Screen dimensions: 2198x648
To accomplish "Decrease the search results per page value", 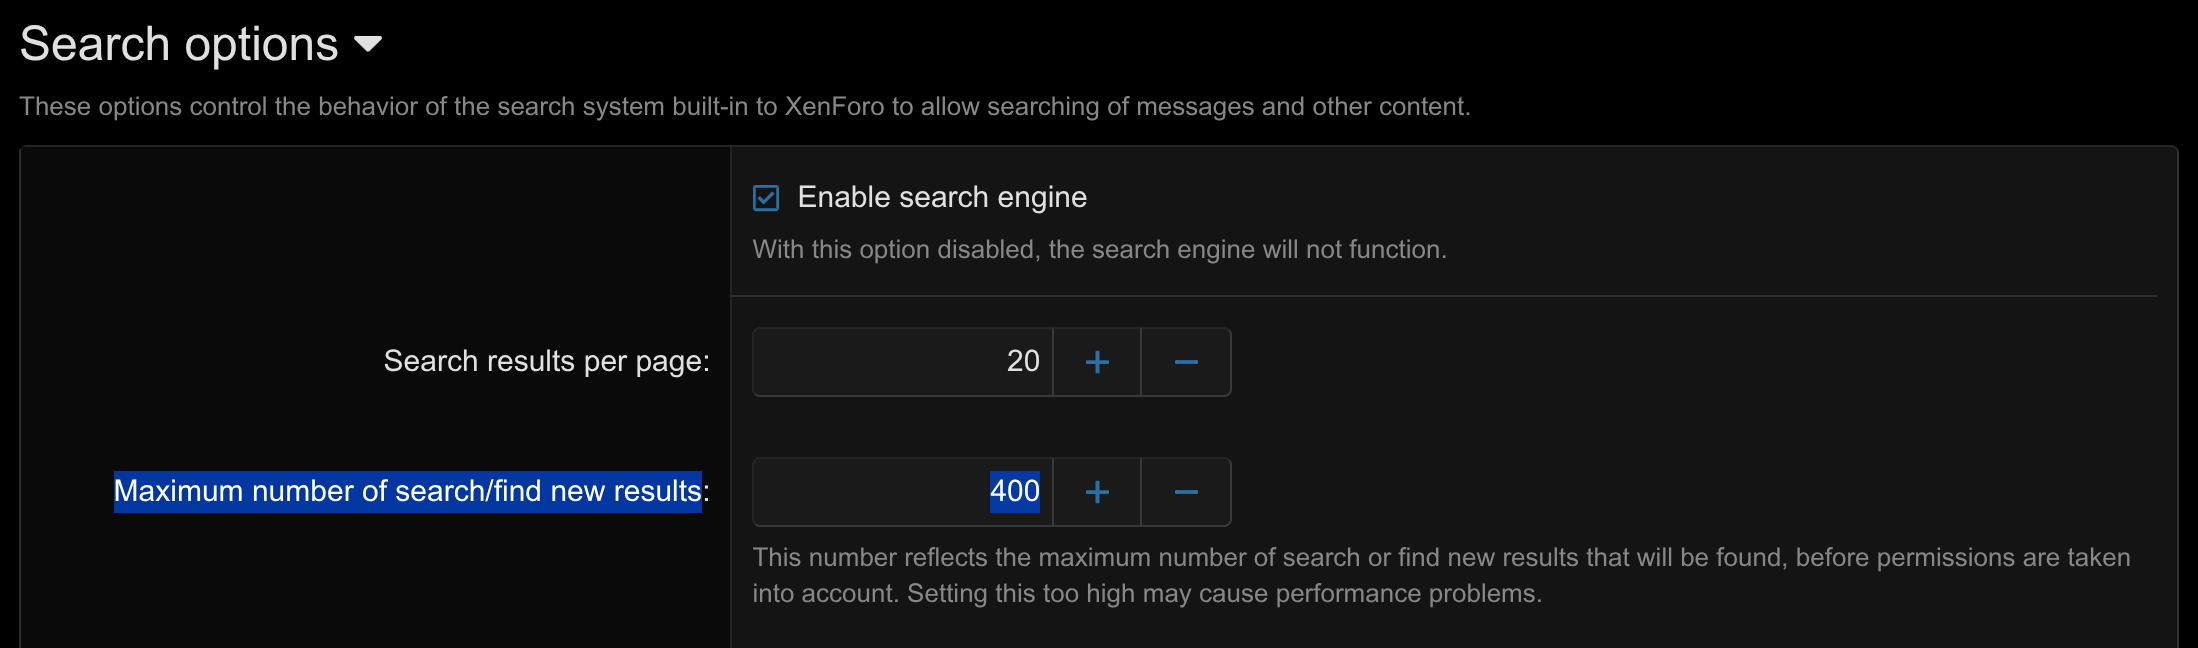I will click(1186, 362).
